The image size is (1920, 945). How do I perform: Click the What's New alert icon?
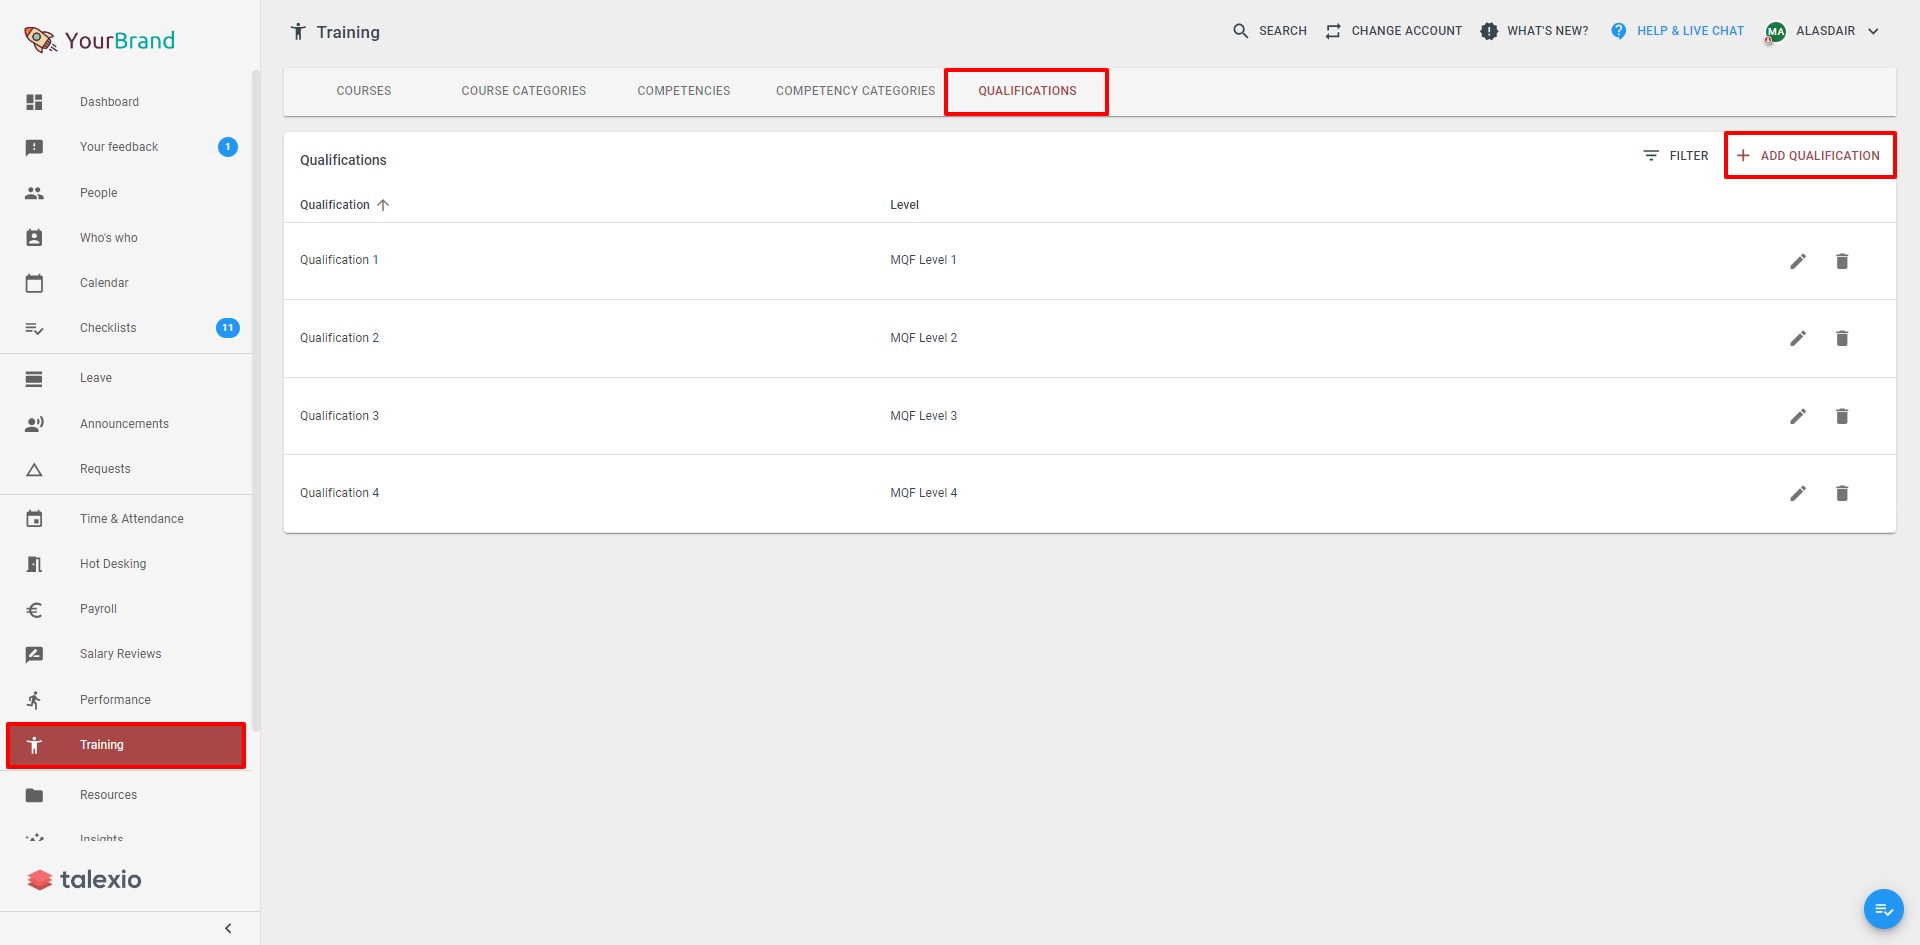1489,31
